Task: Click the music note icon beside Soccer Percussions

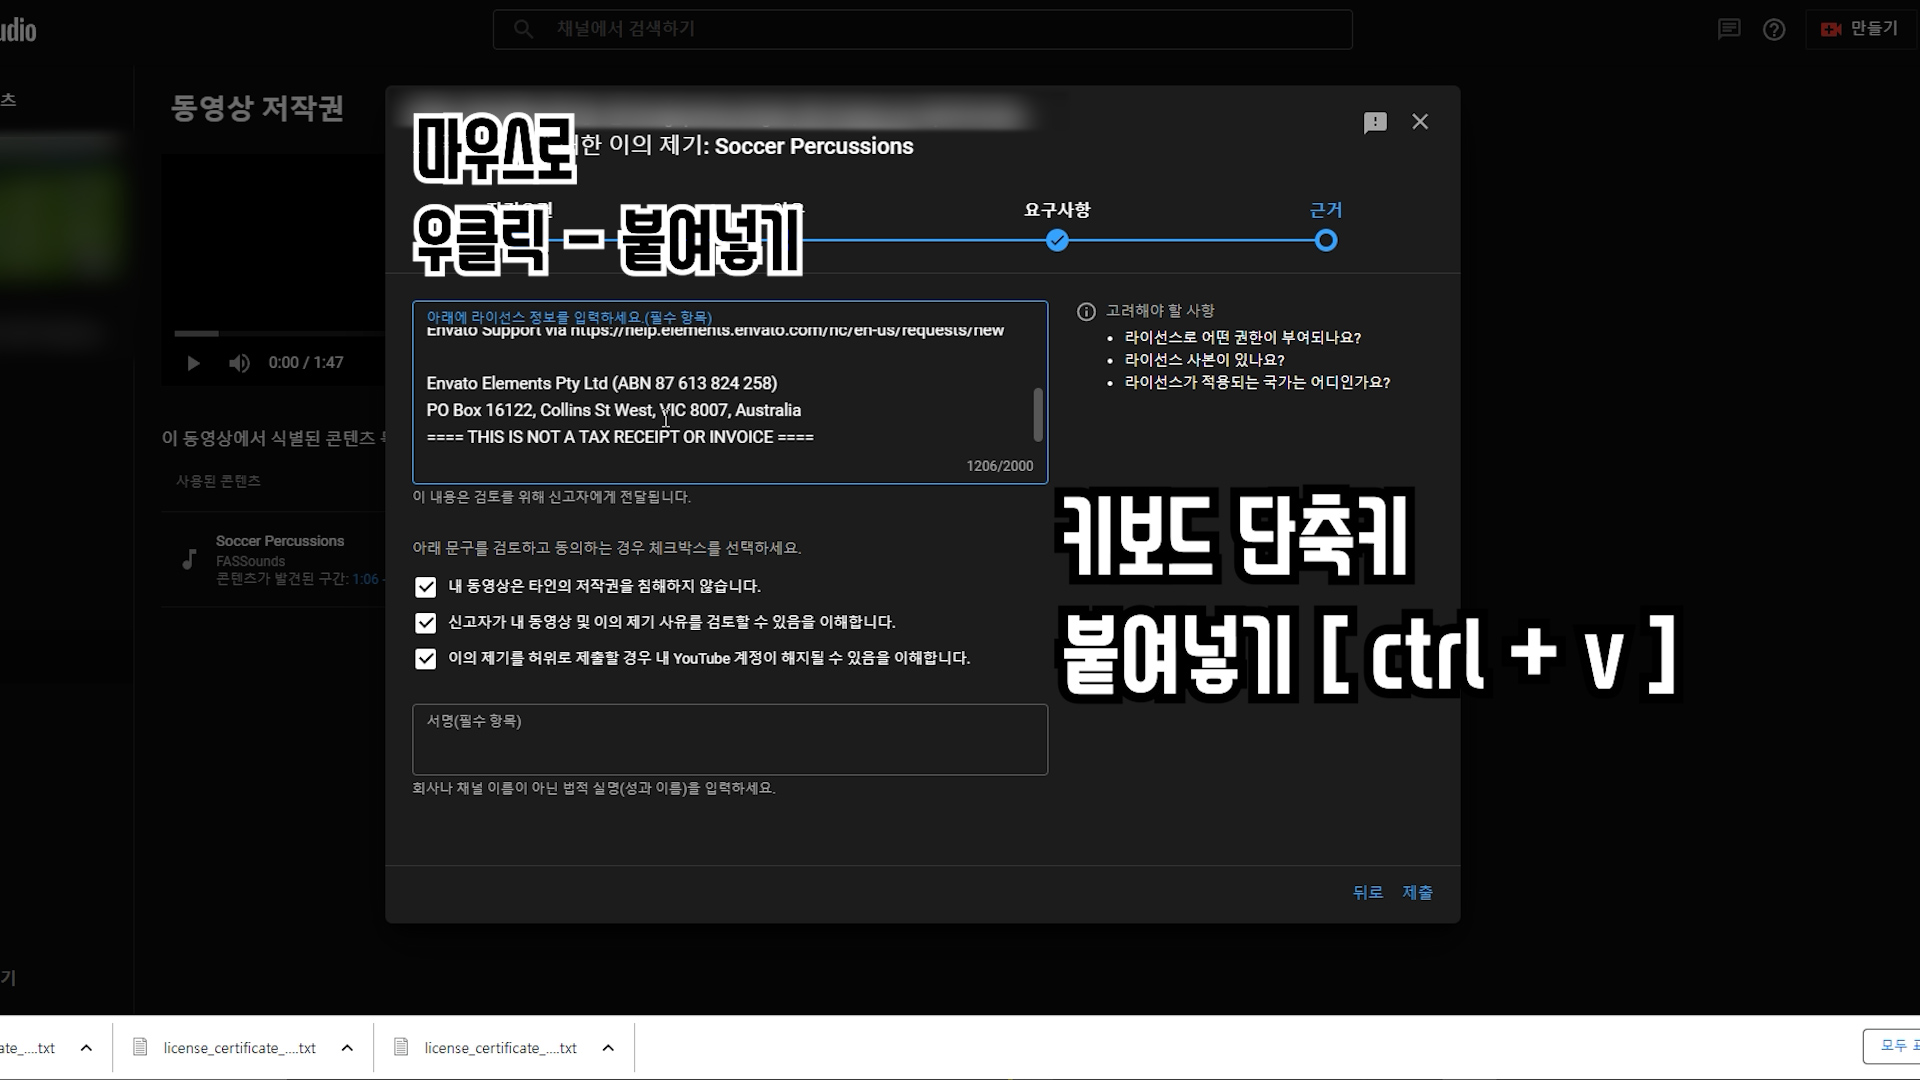Action: (x=189, y=559)
